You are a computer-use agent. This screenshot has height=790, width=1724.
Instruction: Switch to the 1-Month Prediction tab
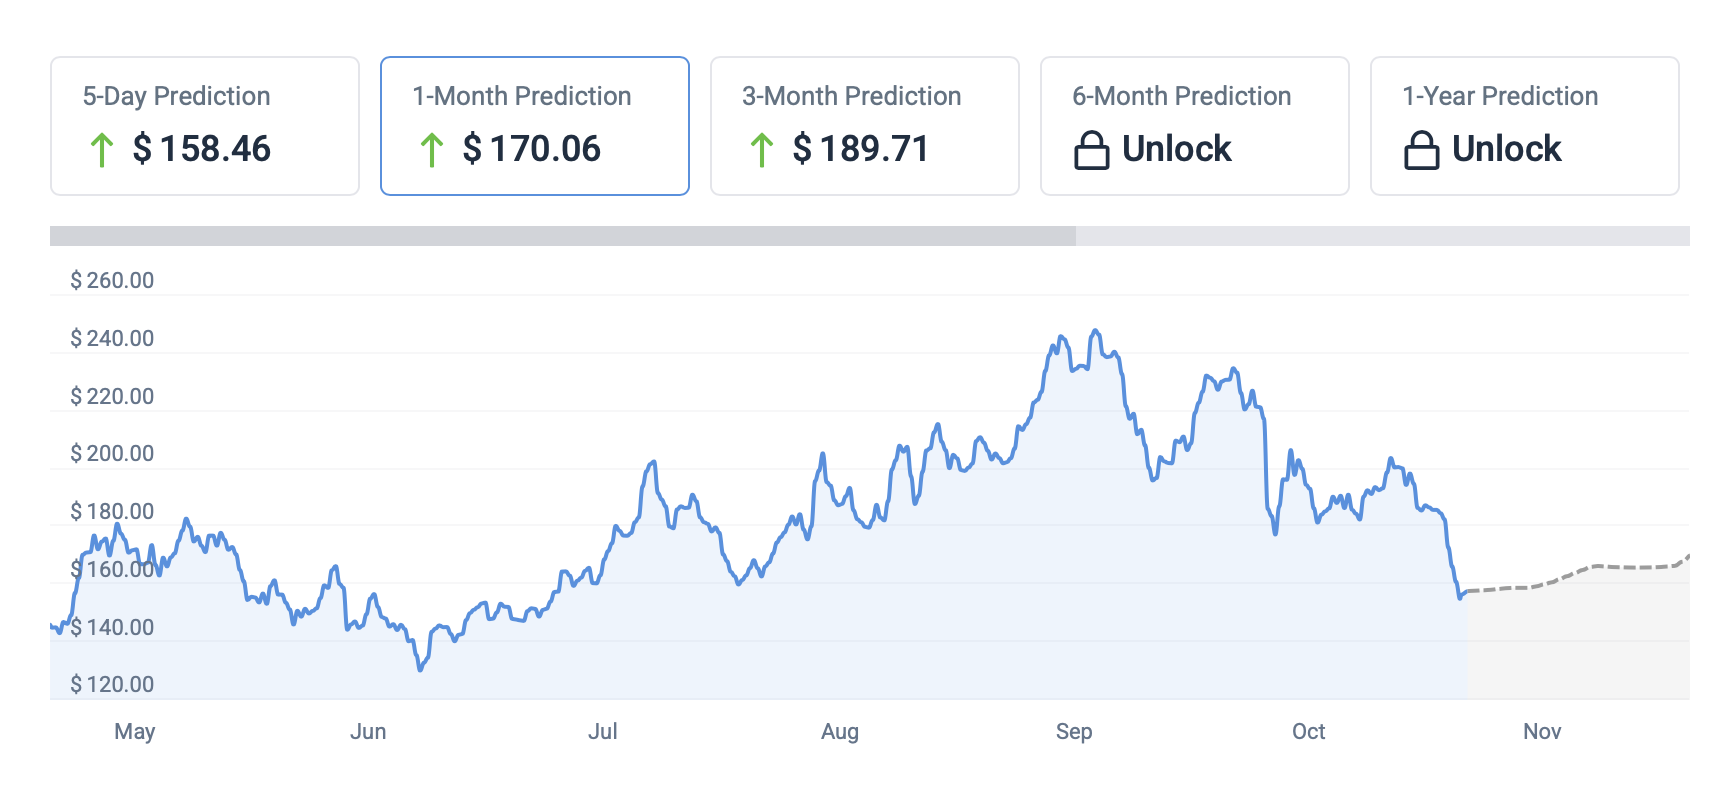tap(521, 96)
